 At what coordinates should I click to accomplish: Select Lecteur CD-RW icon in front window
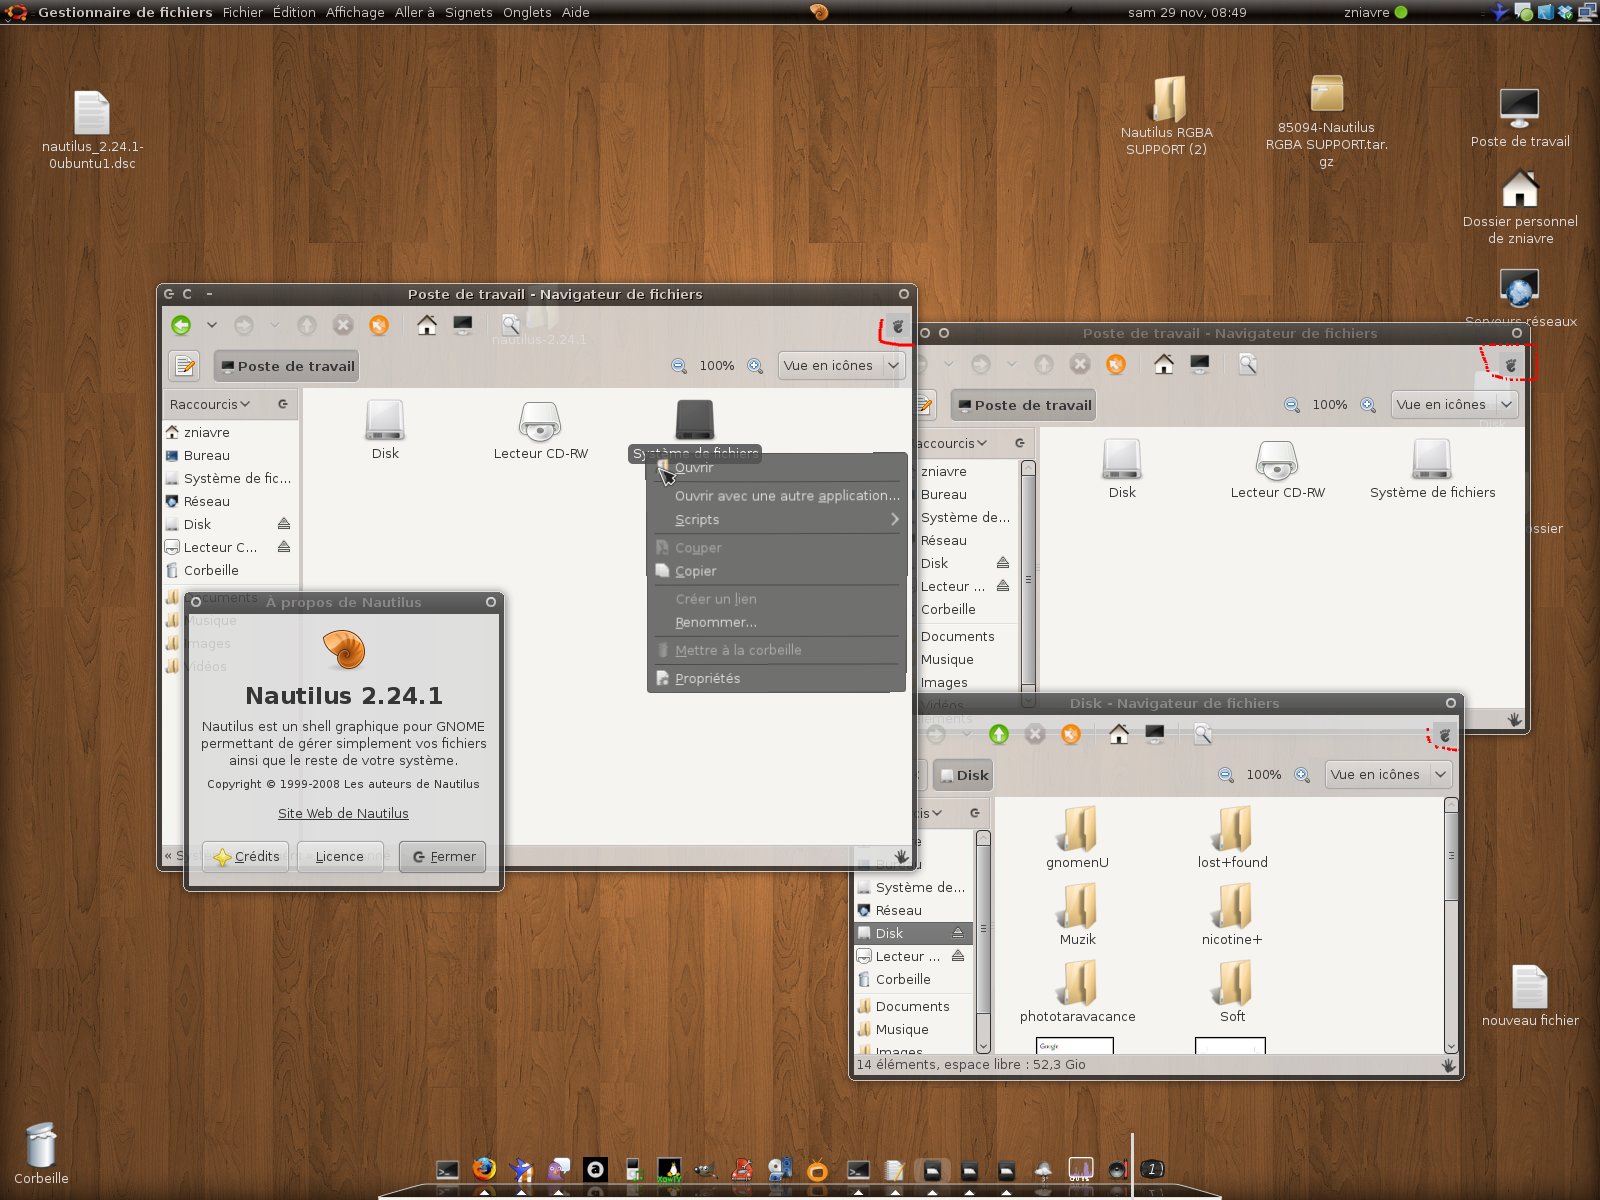[540, 420]
